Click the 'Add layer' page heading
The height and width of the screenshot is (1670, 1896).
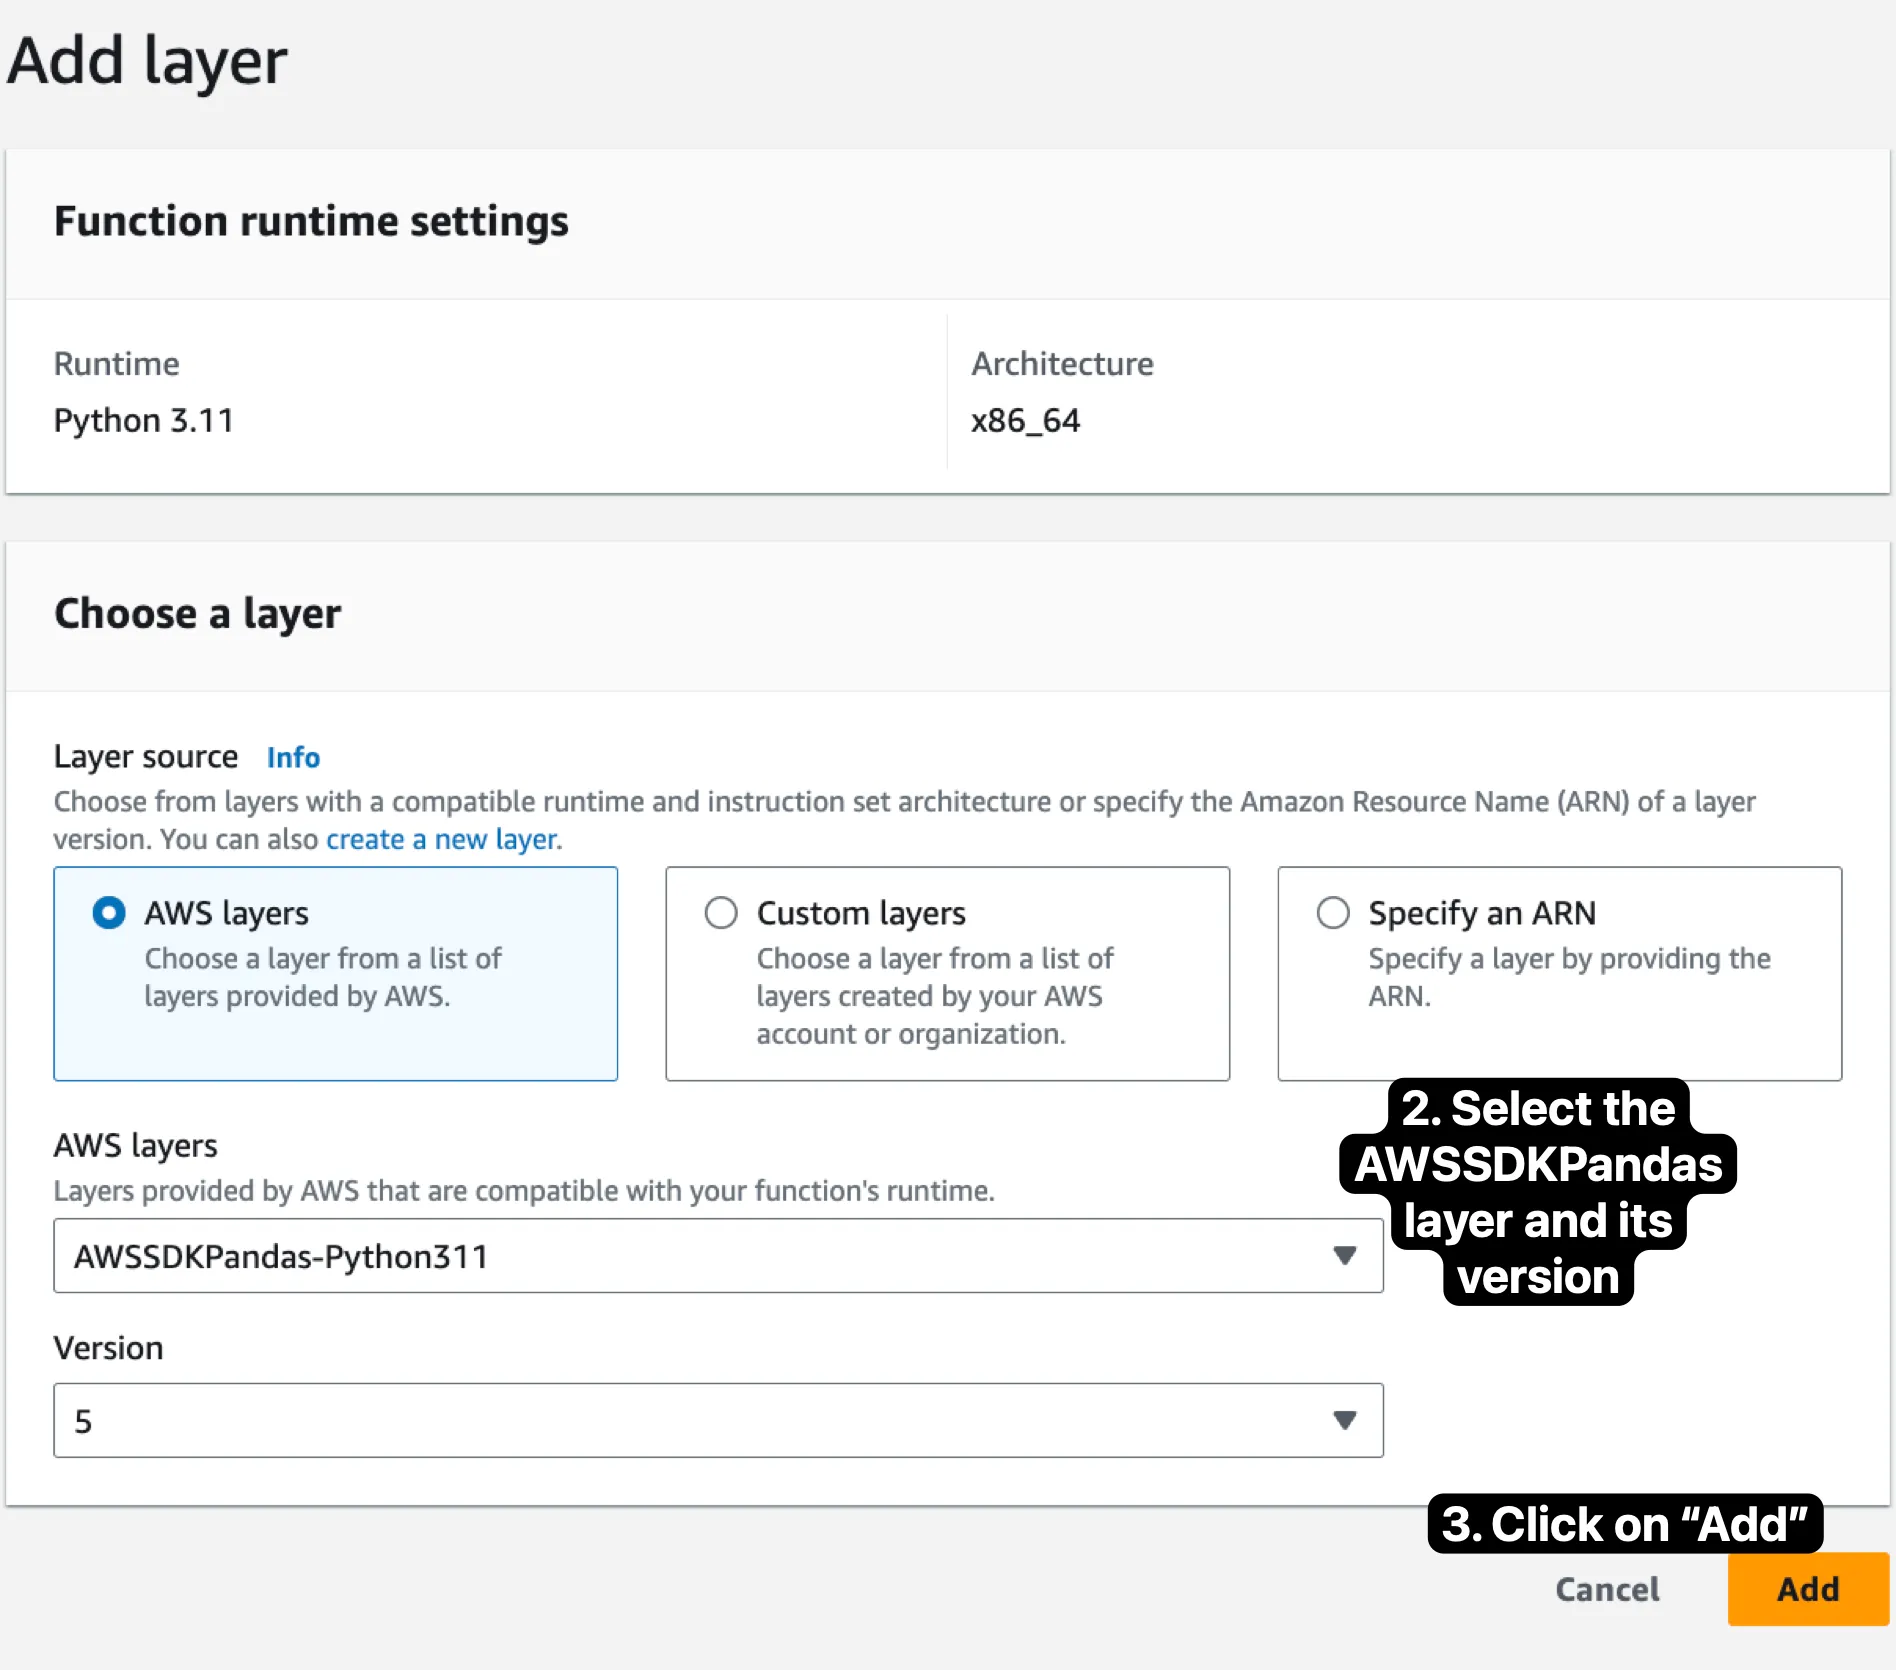[x=148, y=61]
